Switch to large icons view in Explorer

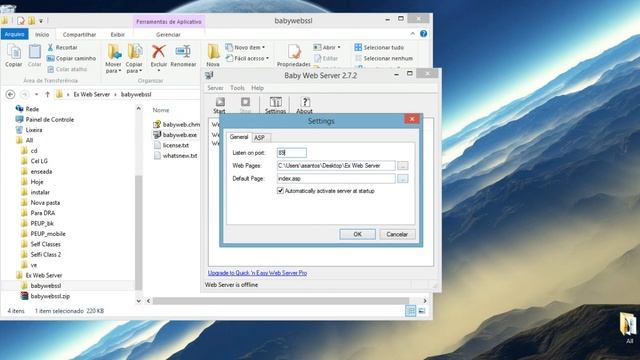(x=422, y=311)
